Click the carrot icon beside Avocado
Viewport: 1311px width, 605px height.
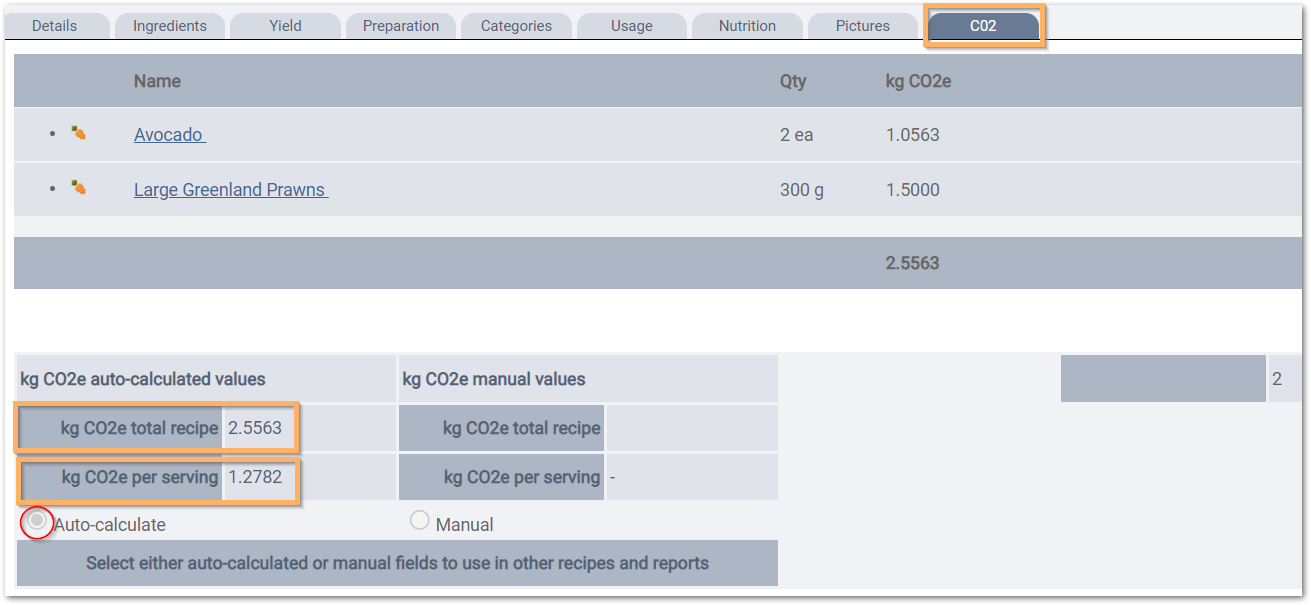tap(78, 133)
